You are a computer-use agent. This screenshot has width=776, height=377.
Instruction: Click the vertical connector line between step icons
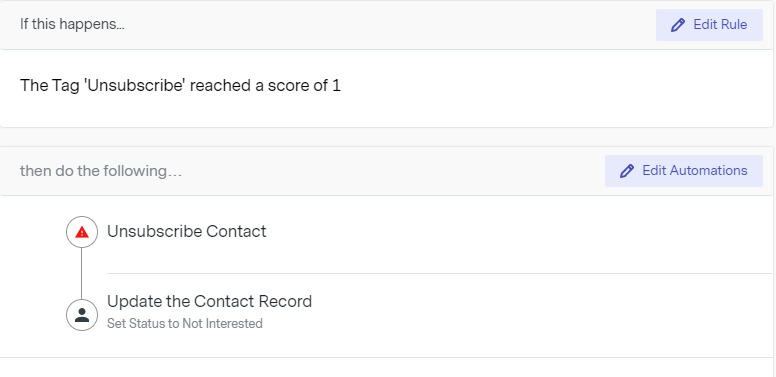click(x=82, y=273)
